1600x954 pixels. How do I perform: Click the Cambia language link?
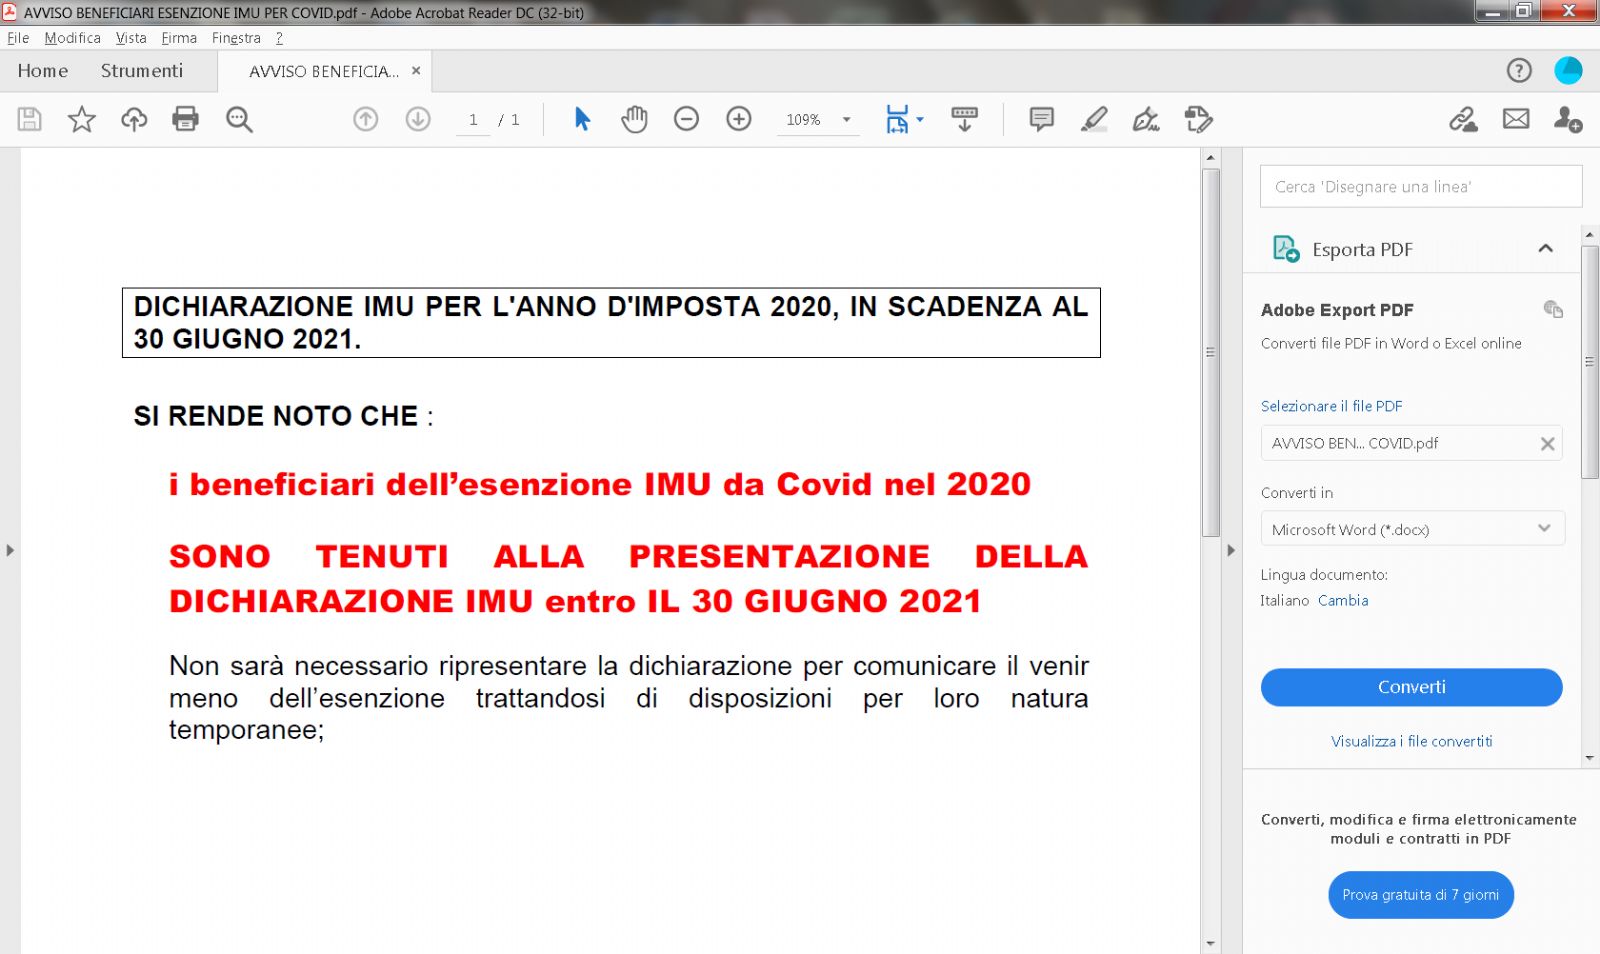coord(1343,600)
